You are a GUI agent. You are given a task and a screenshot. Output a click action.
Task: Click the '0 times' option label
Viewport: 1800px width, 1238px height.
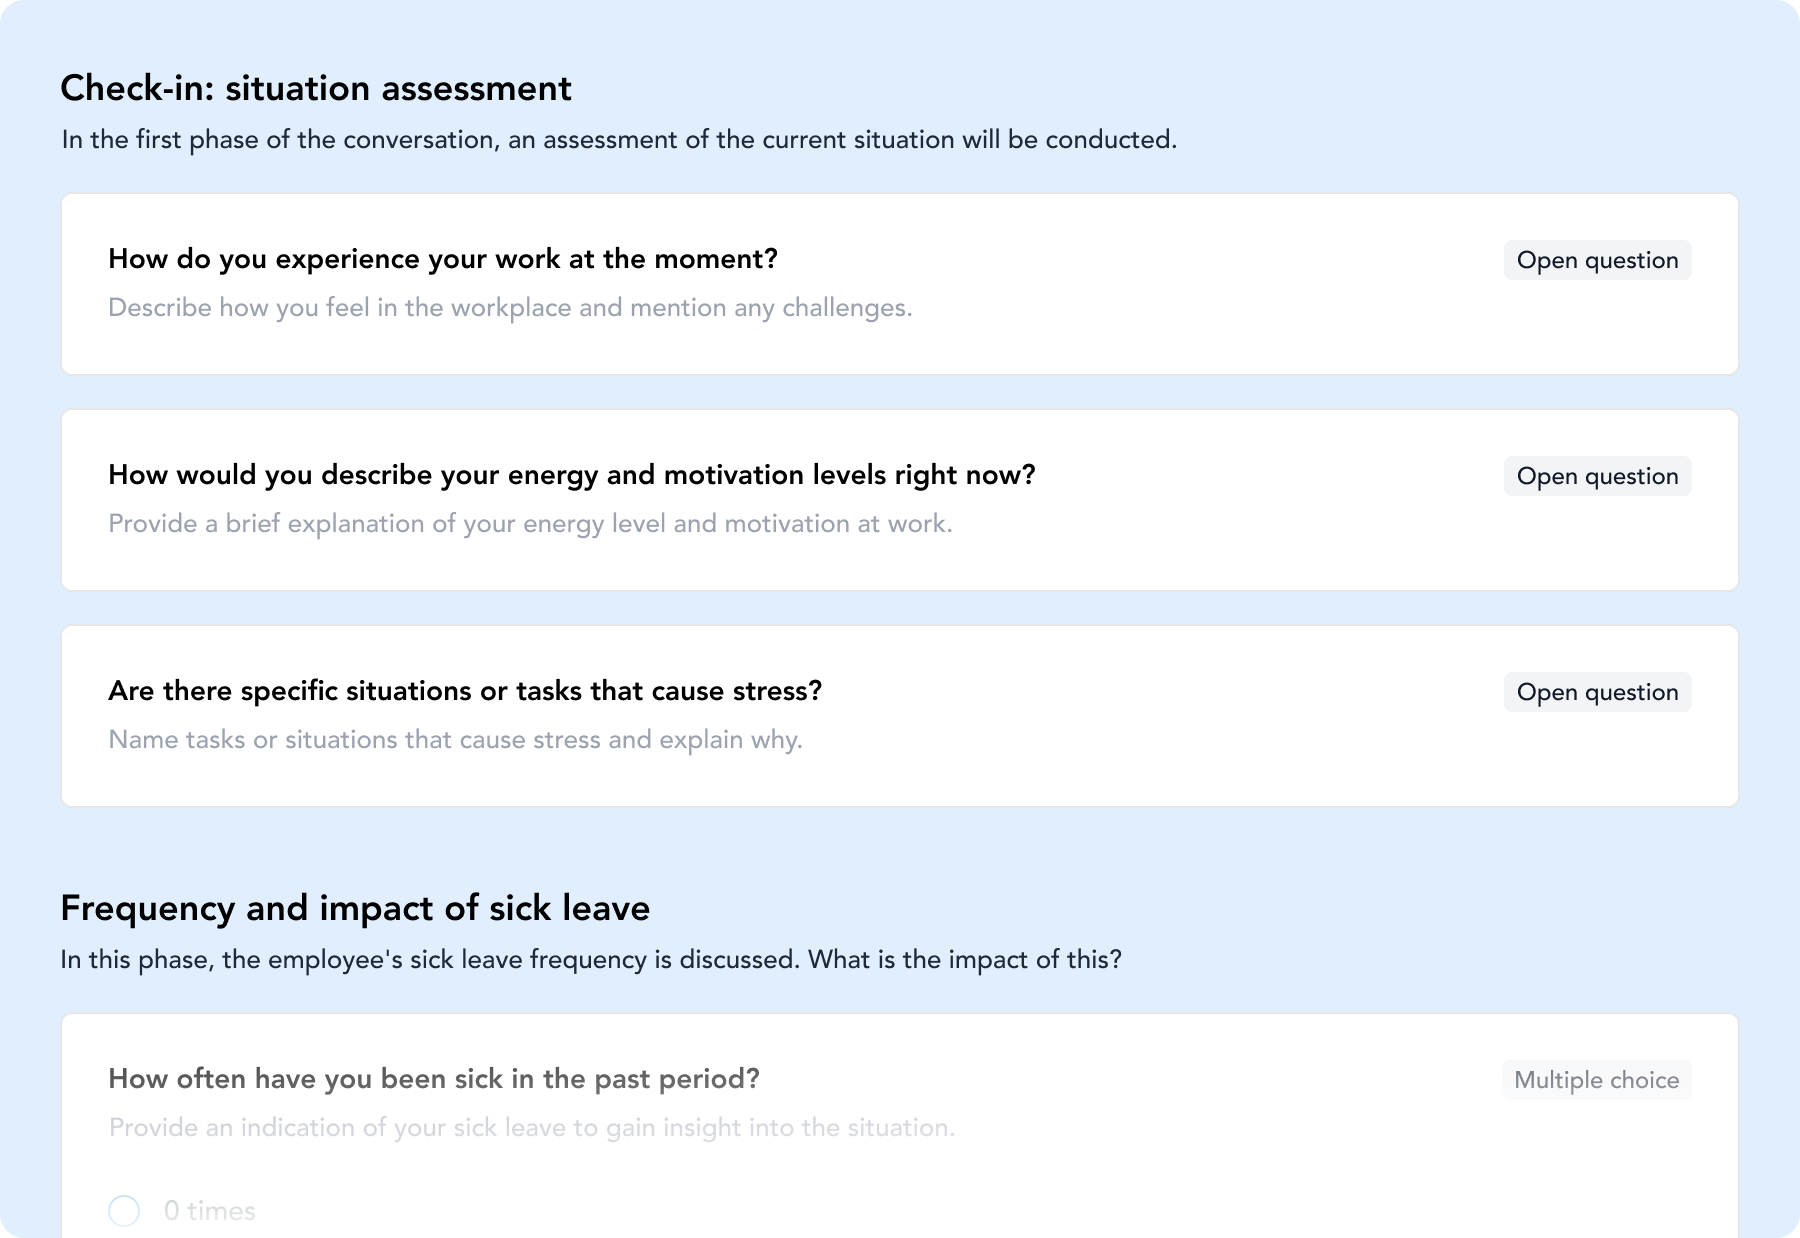(x=210, y=1210)
